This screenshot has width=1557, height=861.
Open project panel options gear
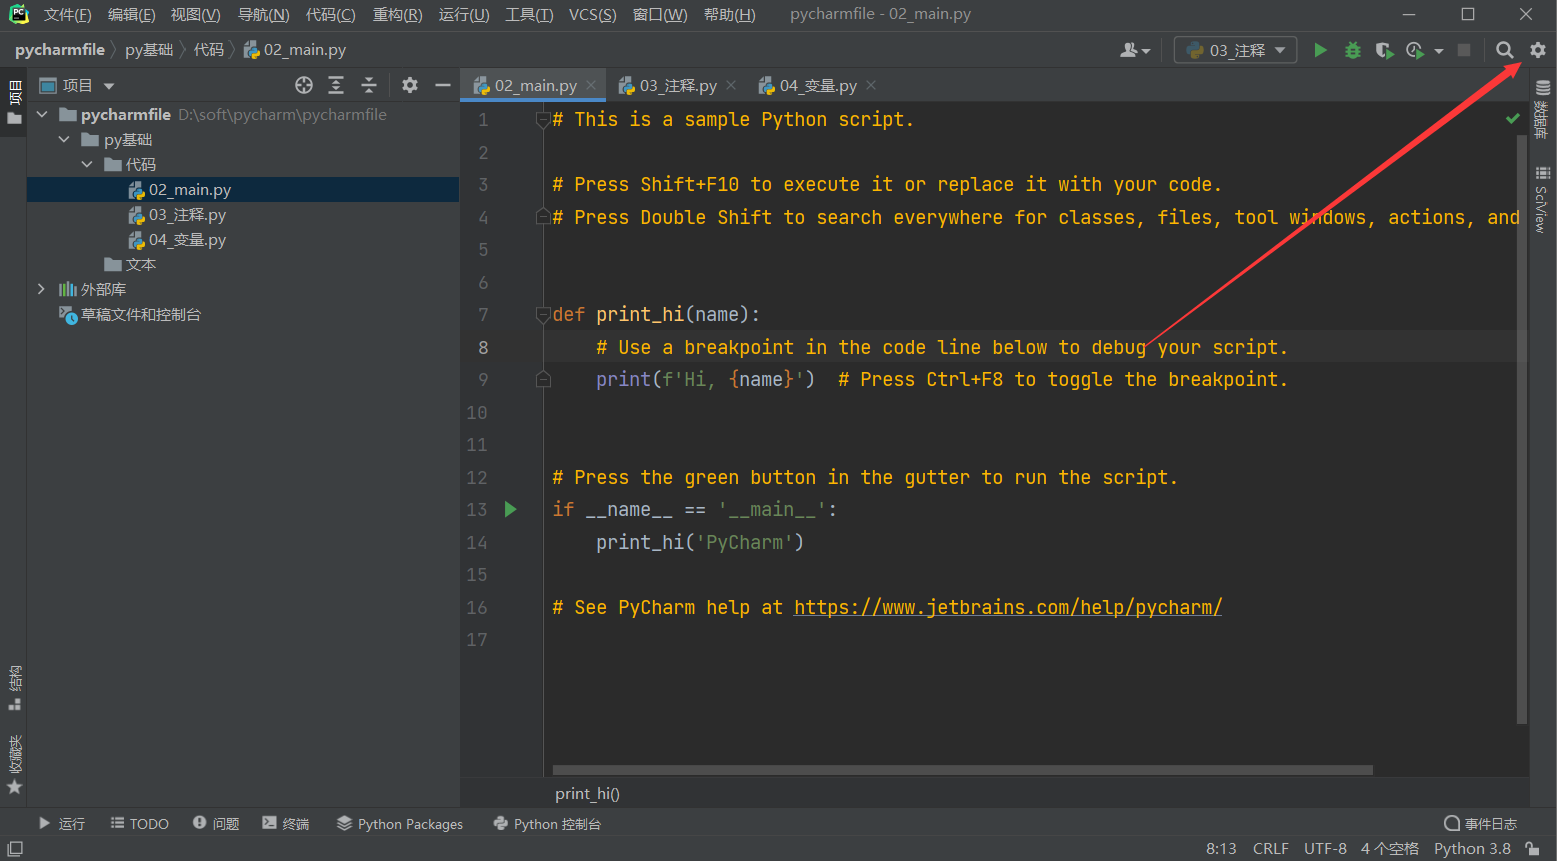coord(410,85)
